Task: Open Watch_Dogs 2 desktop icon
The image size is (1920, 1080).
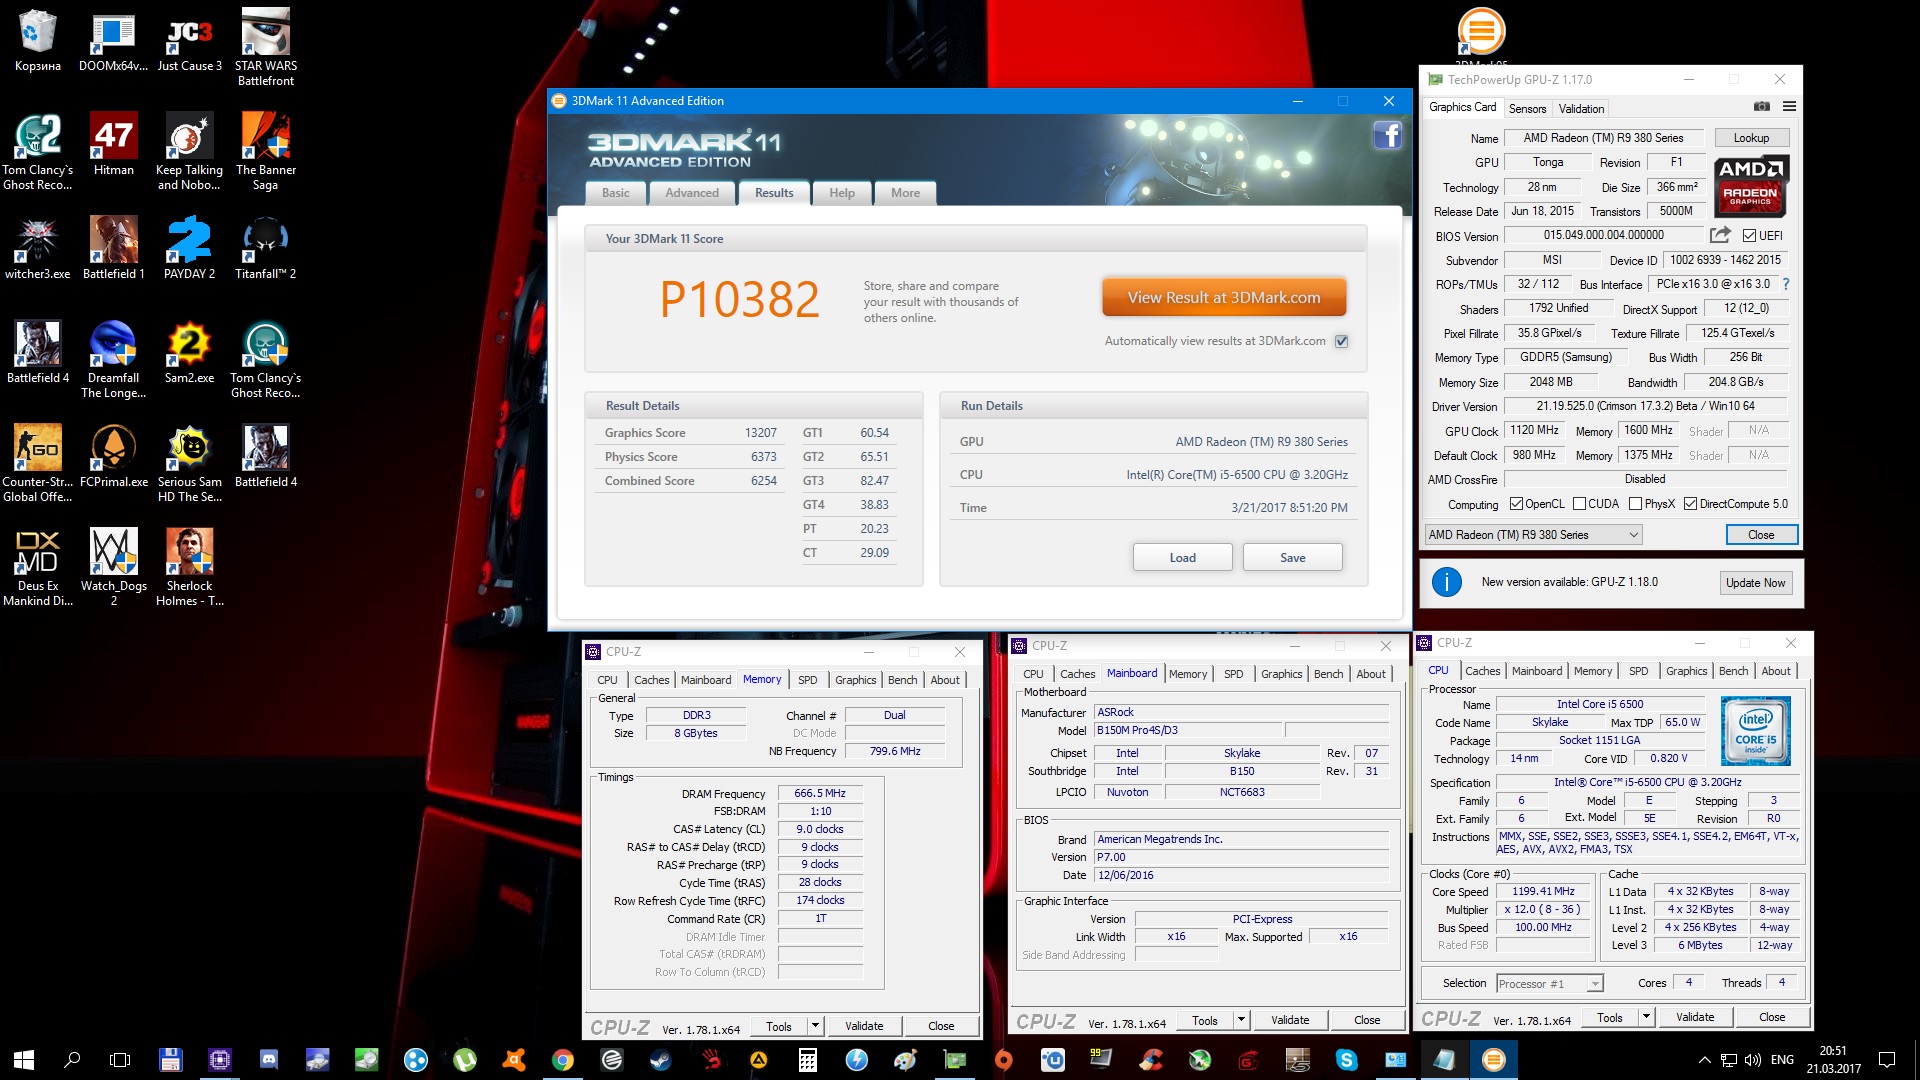Action: click(114, 568)
